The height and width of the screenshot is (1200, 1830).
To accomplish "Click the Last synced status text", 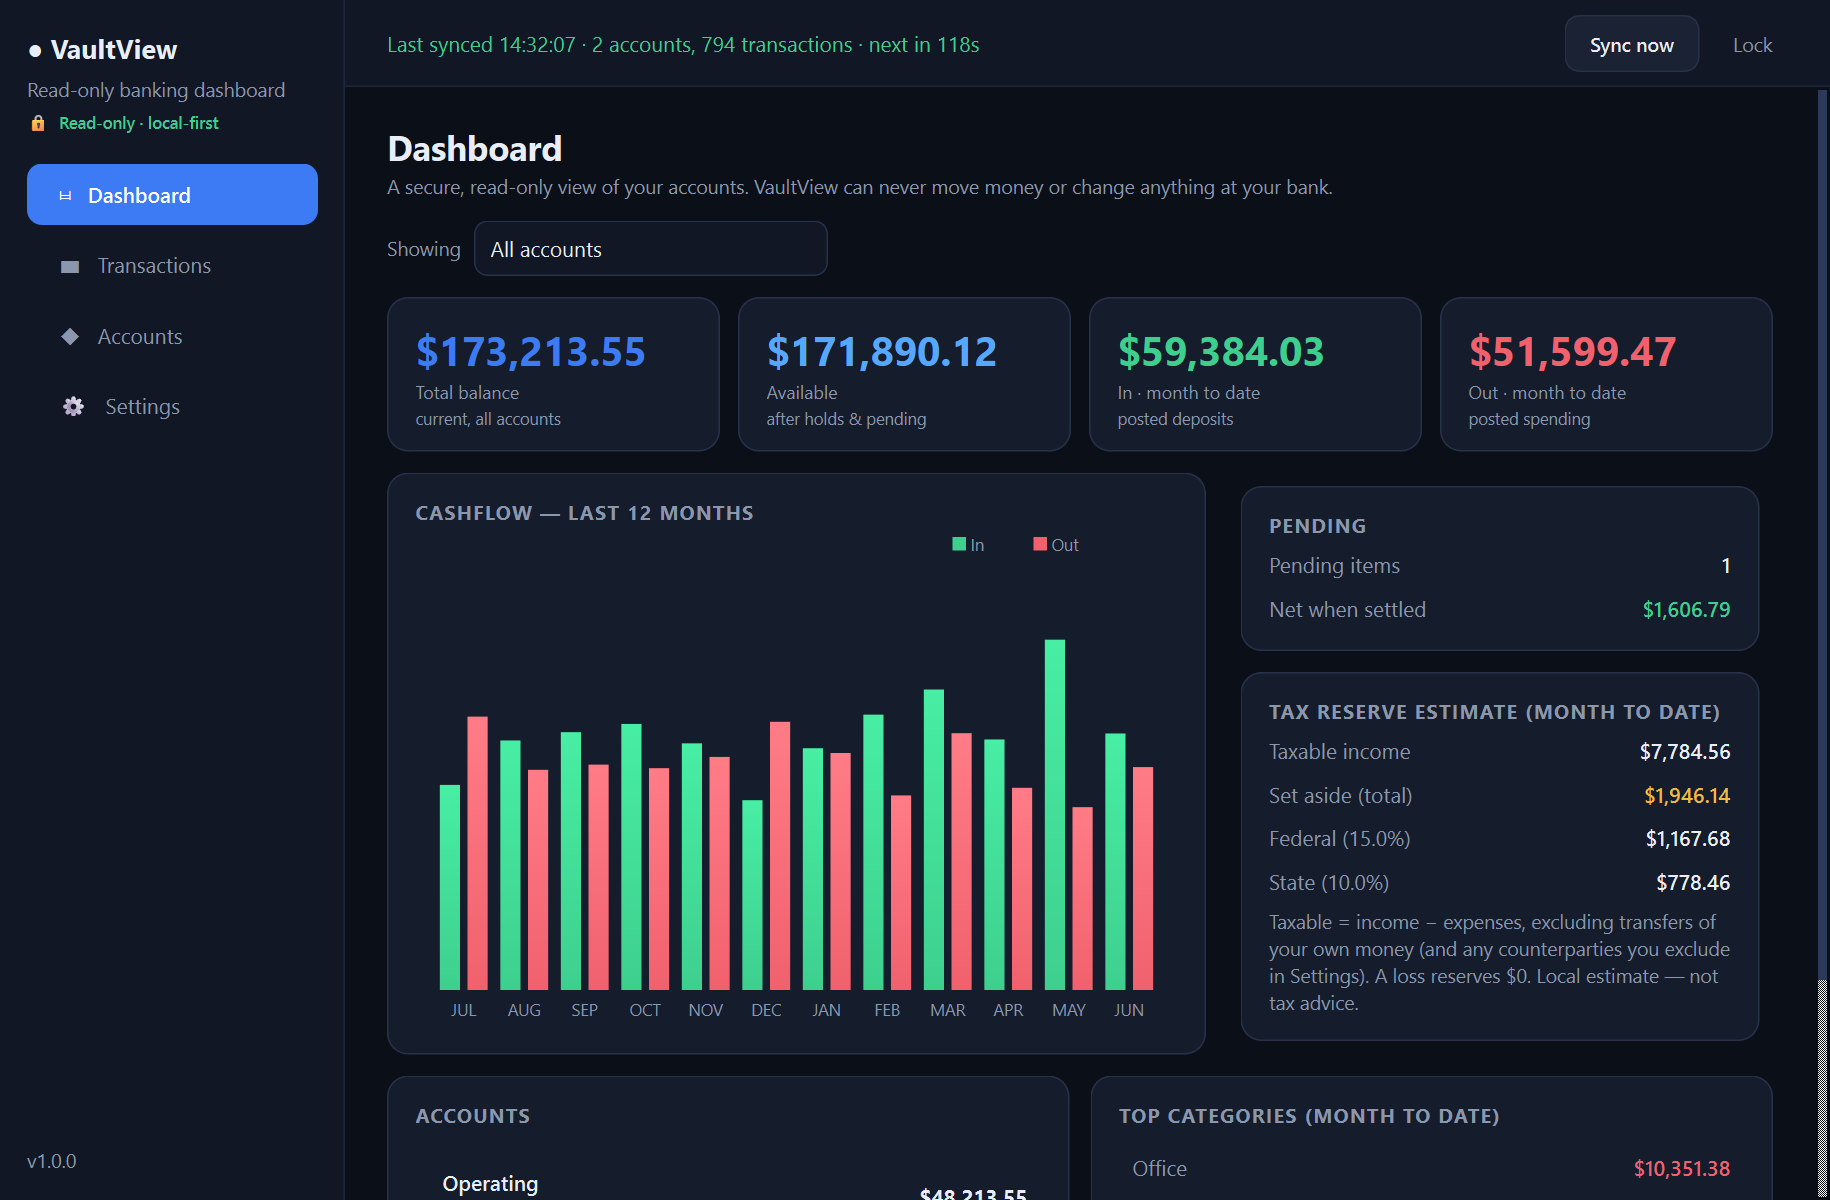I will pos(683,45).
